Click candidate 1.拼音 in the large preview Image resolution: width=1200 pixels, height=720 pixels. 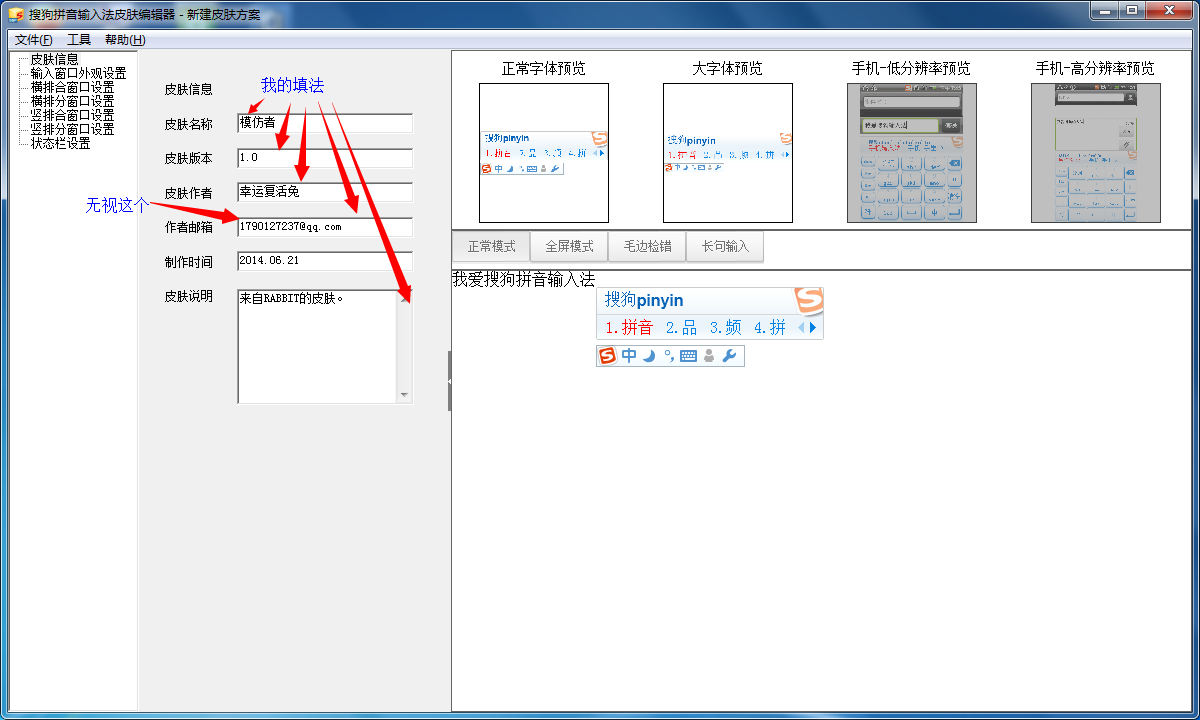point(629,327)
